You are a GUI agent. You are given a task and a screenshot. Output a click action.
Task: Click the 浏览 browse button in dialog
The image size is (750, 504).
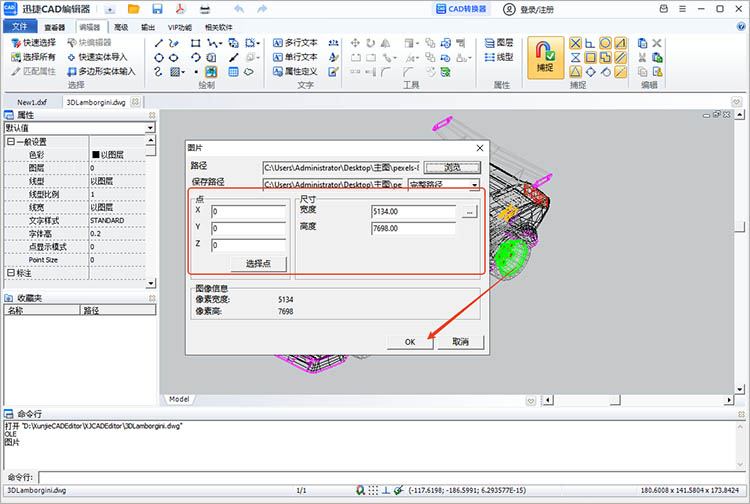pos(452,167)
